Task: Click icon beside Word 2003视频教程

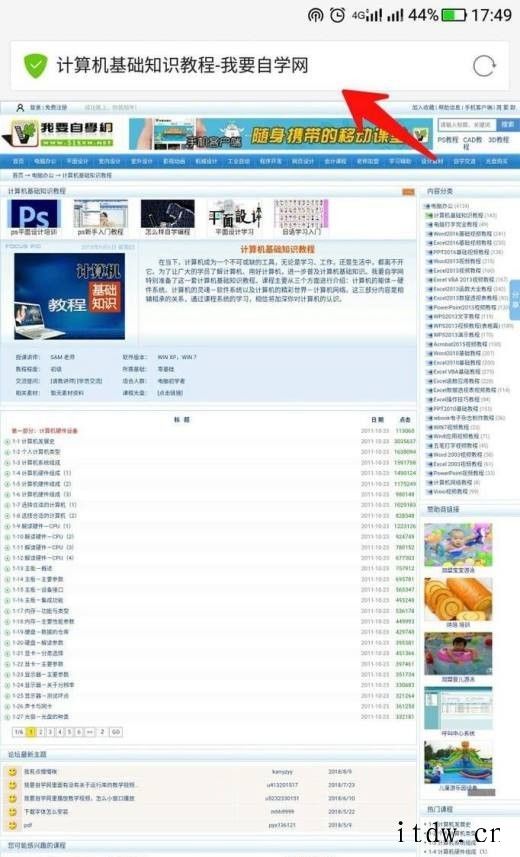Action: coord(430,455)
